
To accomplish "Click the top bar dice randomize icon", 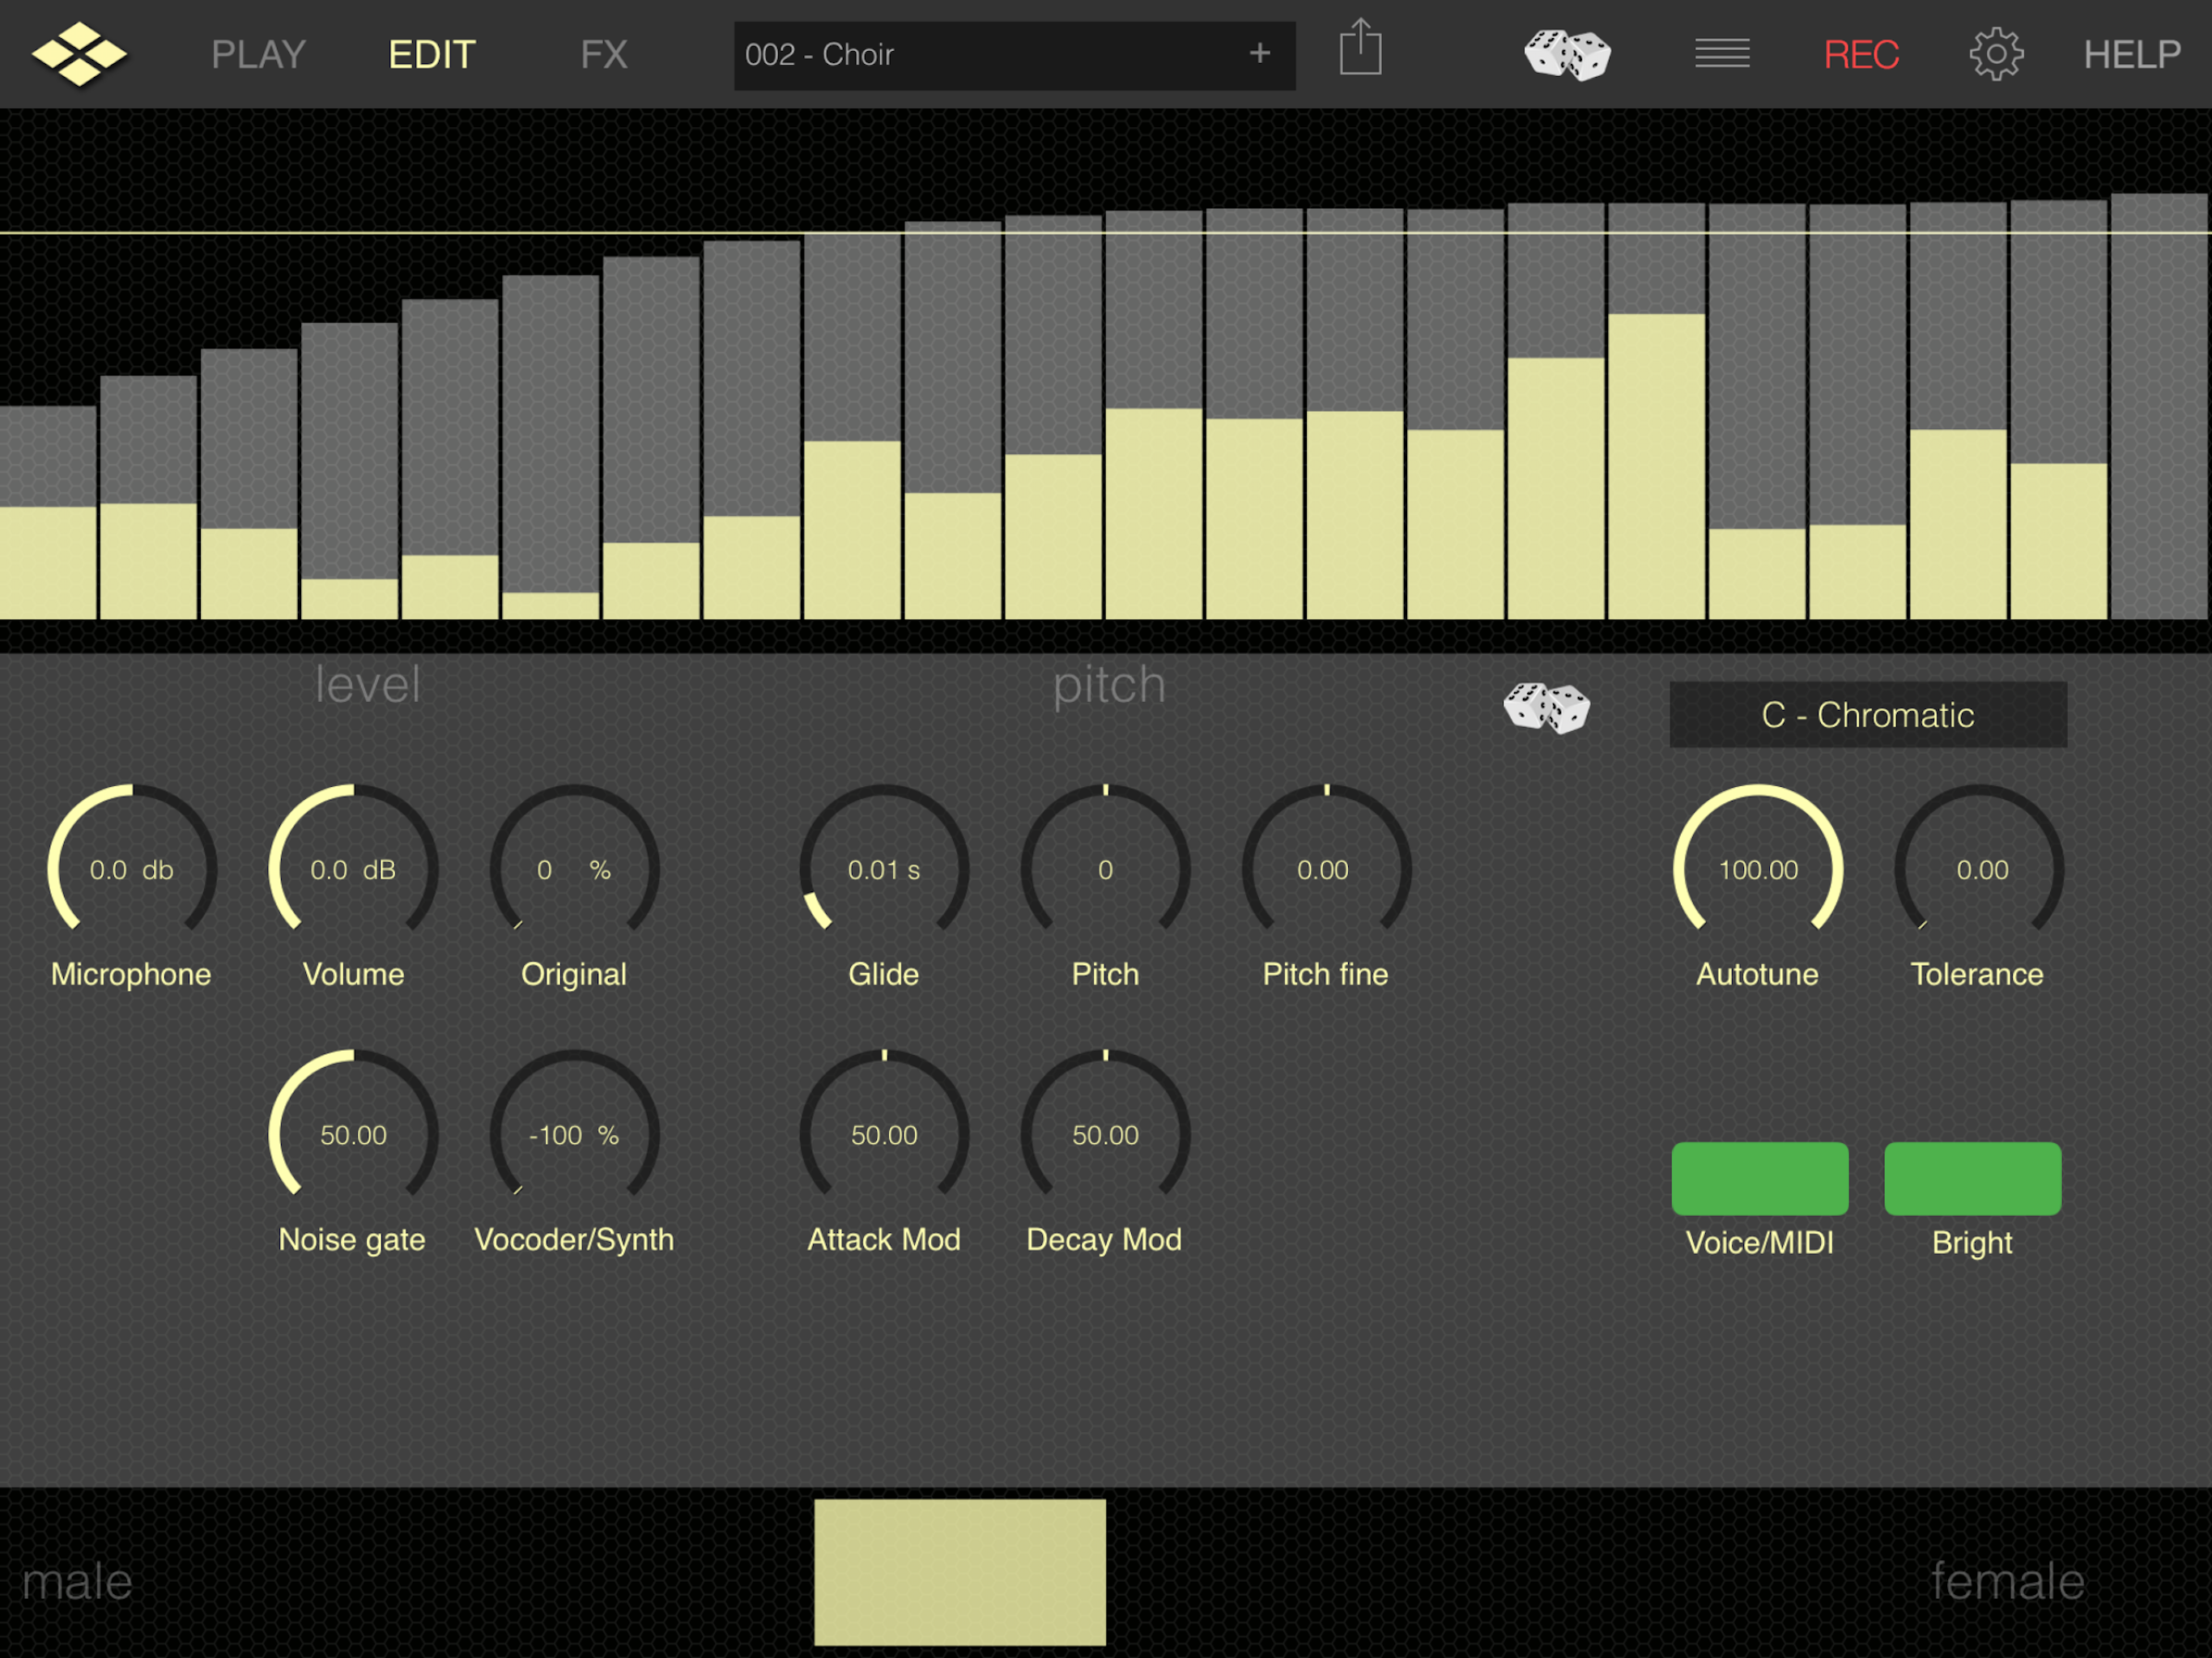I will click(x=1566, y=54).
